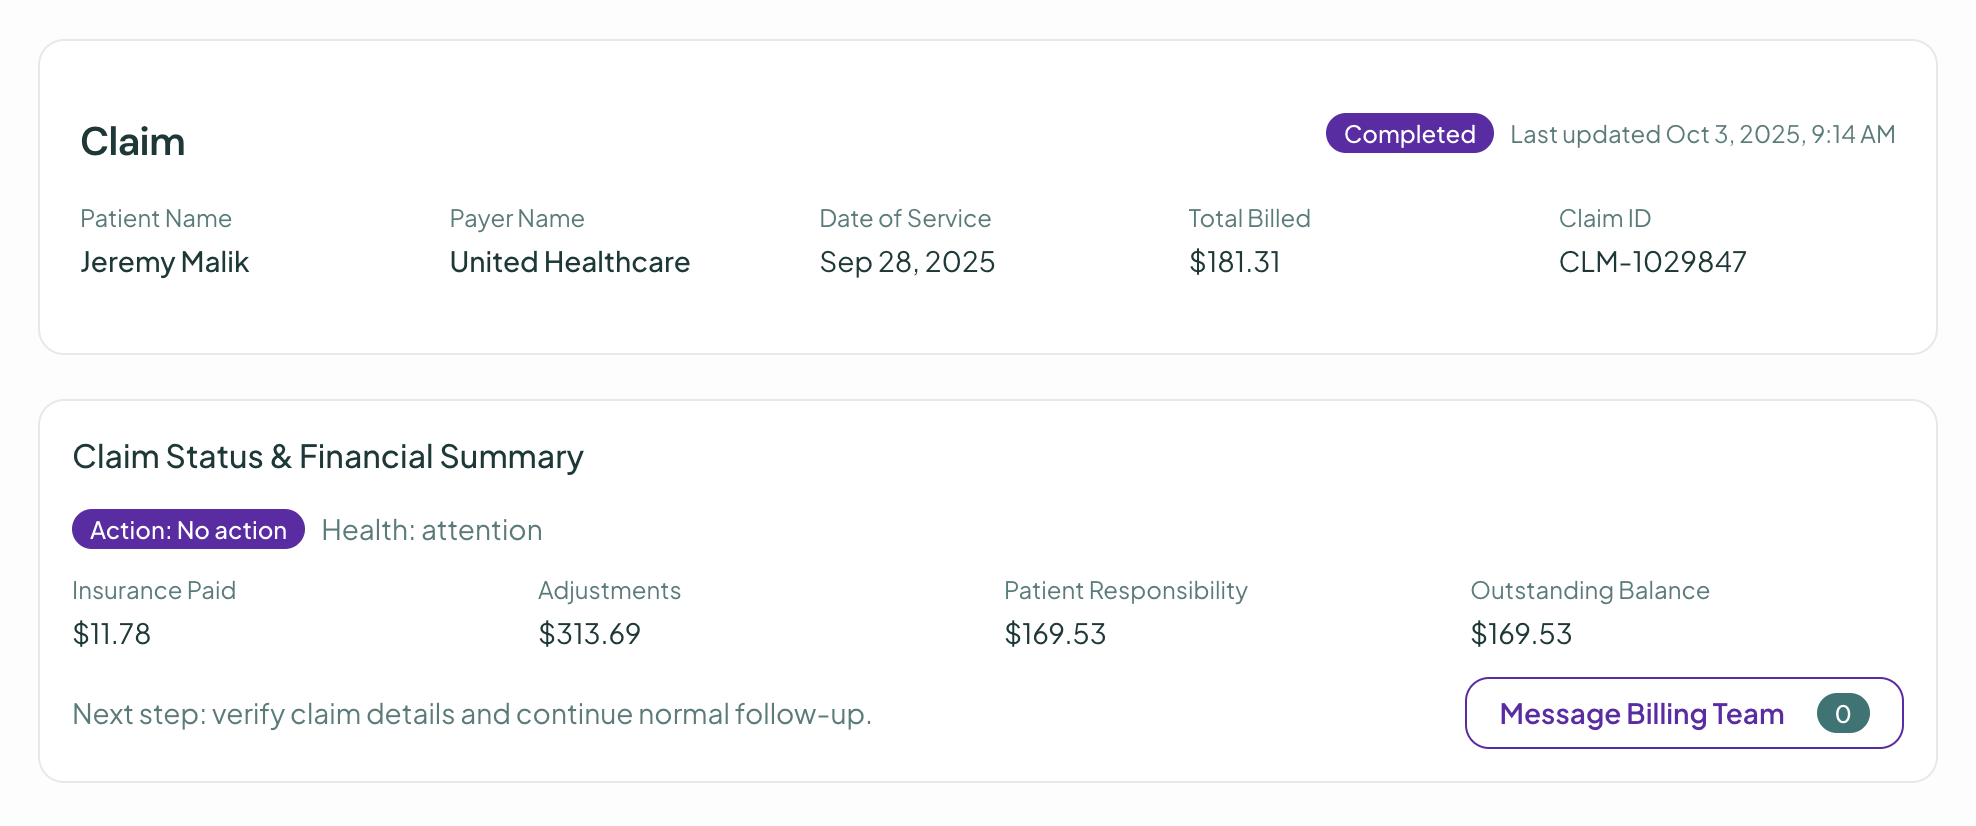Click the 0 message count badge

pos(1843,713)
